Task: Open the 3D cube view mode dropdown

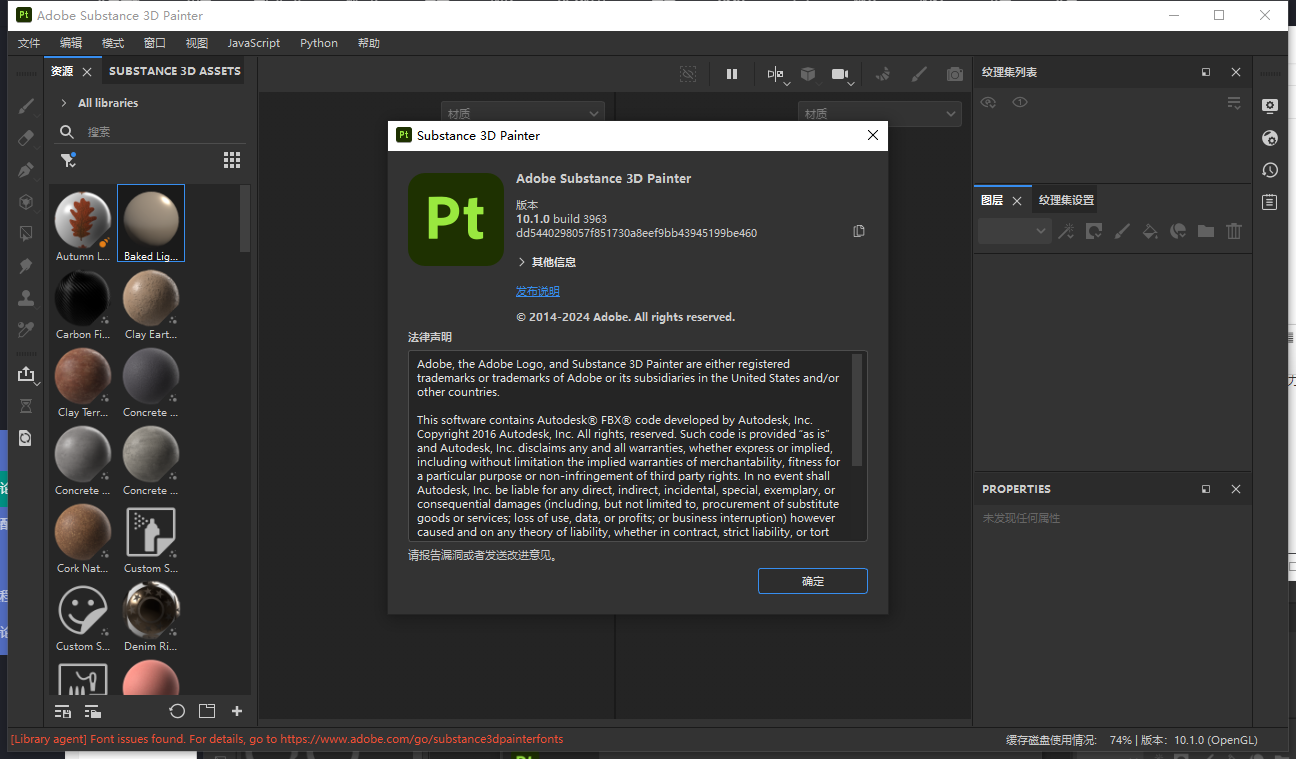Action: coord(809,75)
